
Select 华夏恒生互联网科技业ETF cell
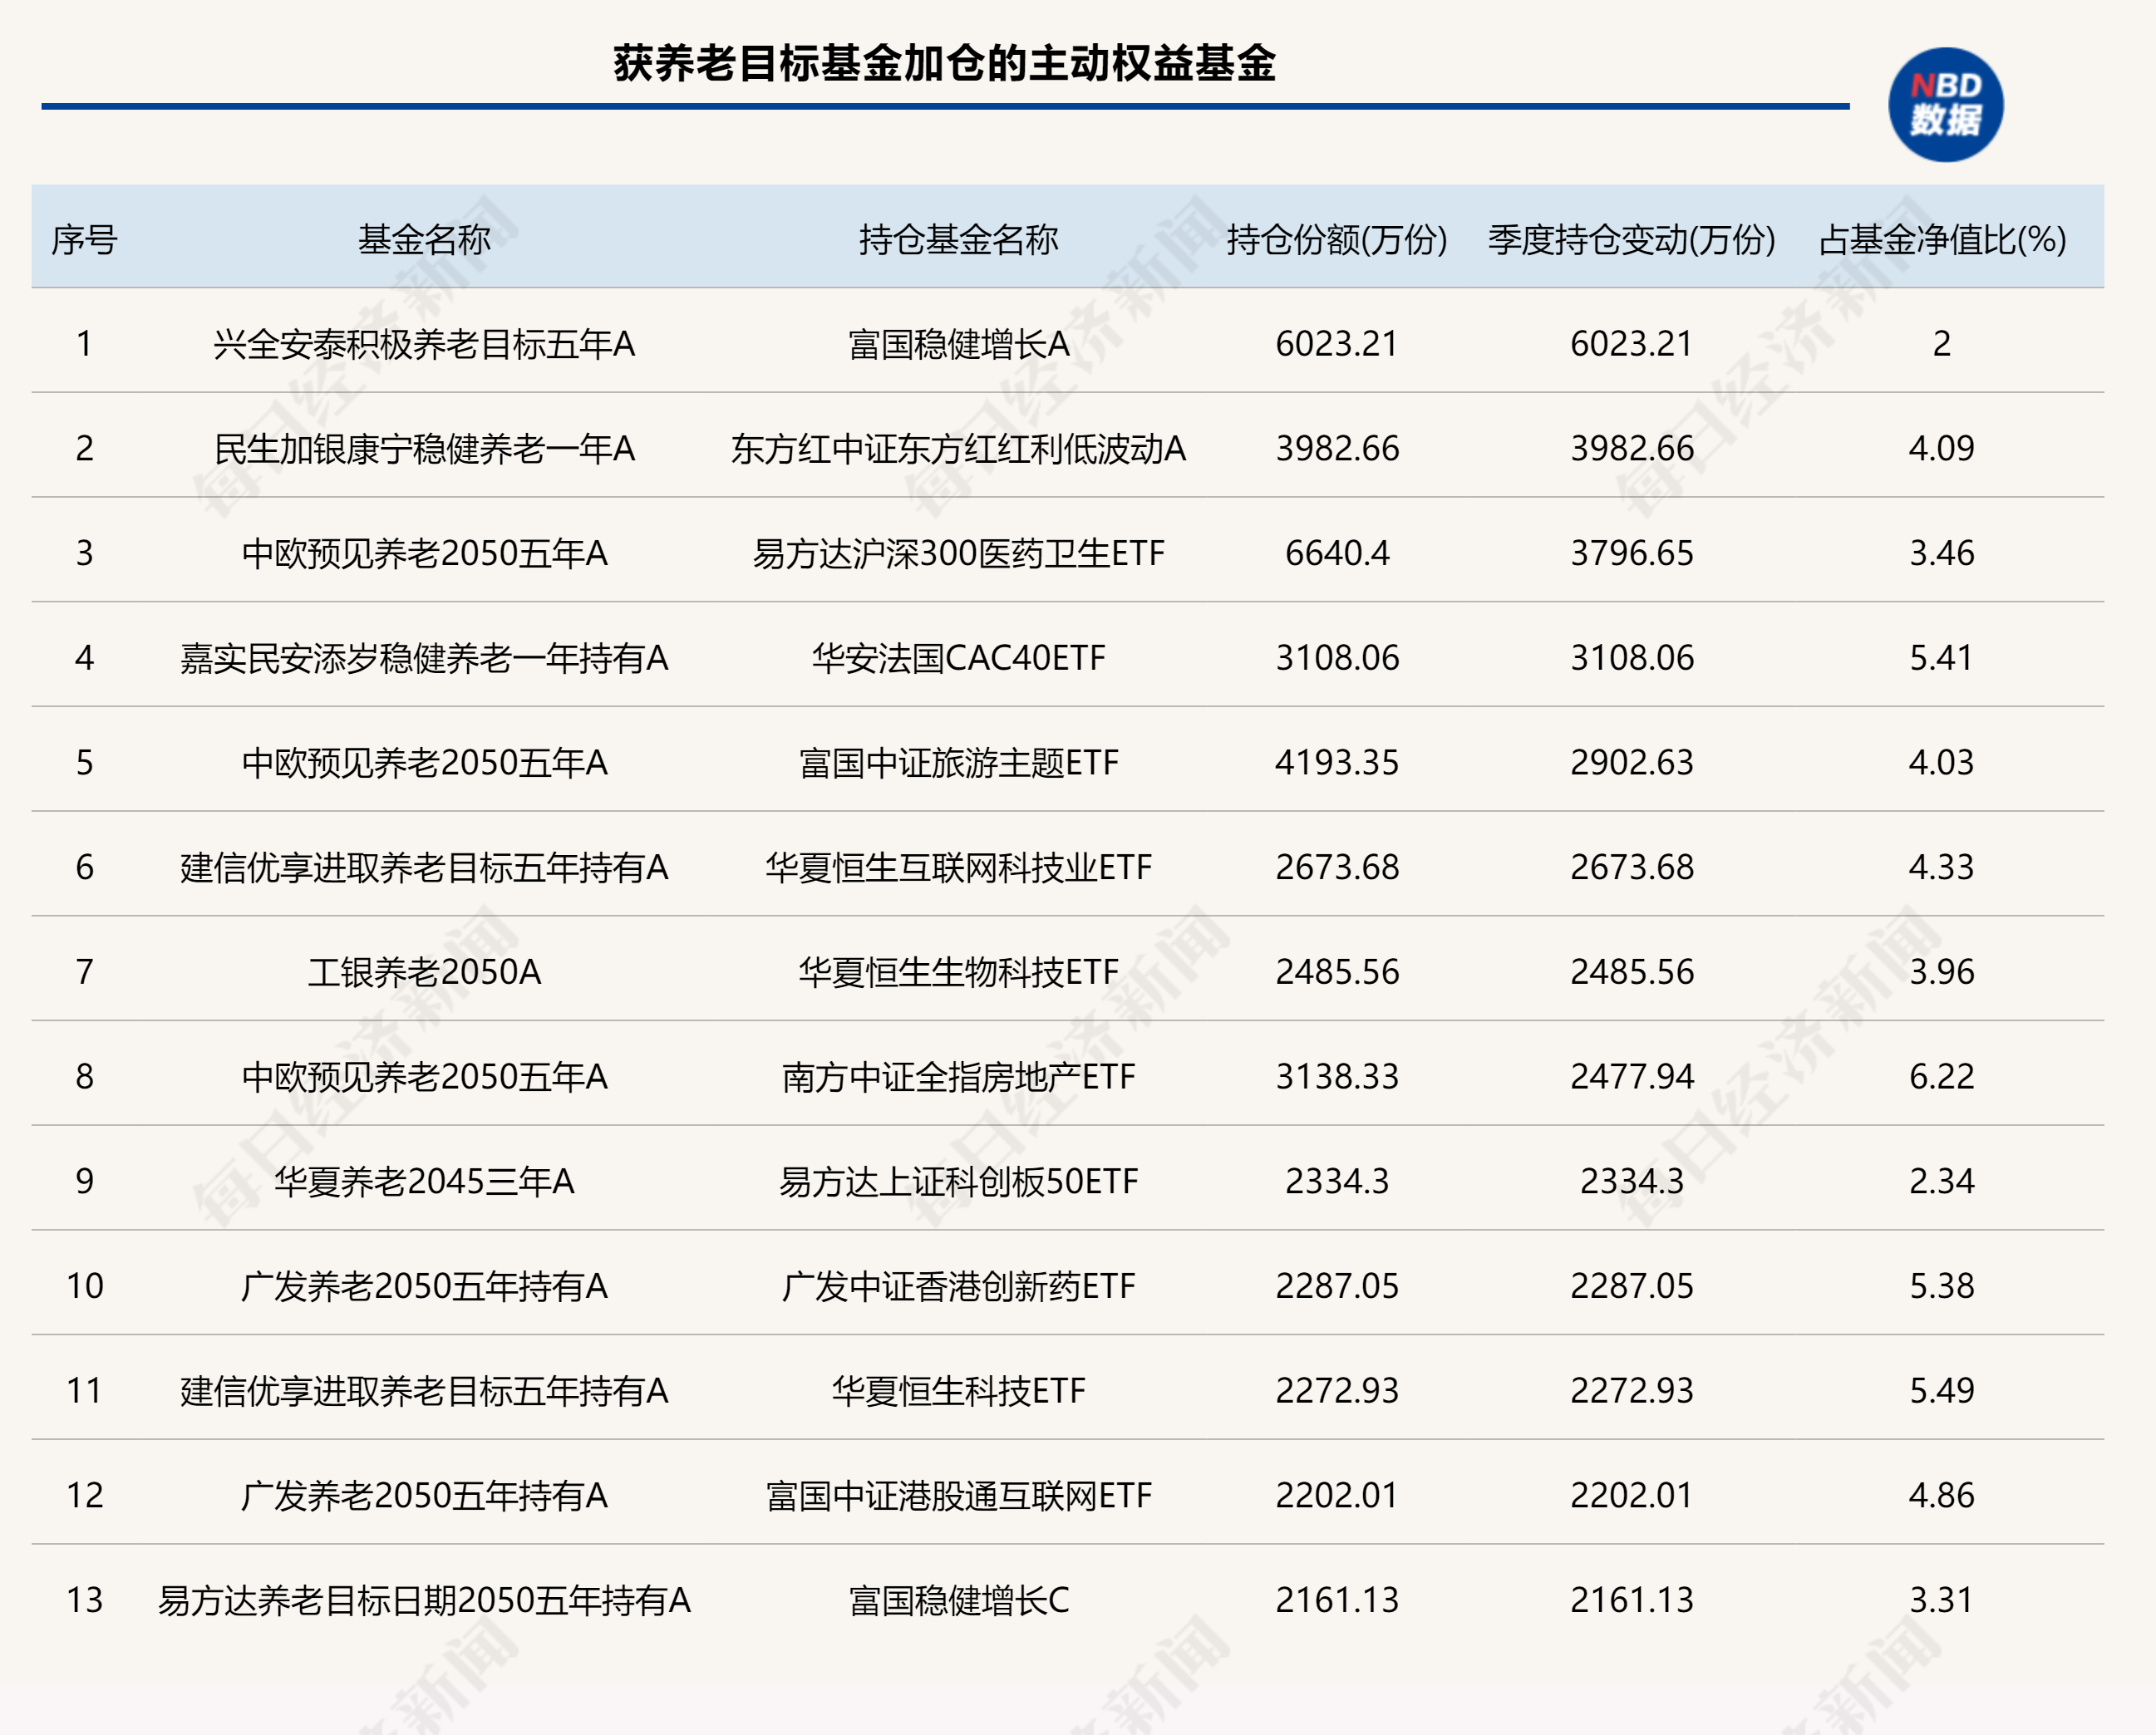pyautogui.click(x=958, y=867)
